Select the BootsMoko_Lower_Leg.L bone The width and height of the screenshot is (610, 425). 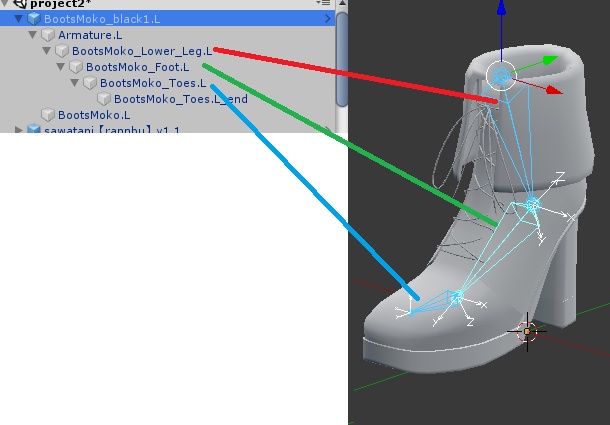click(142, 51)
